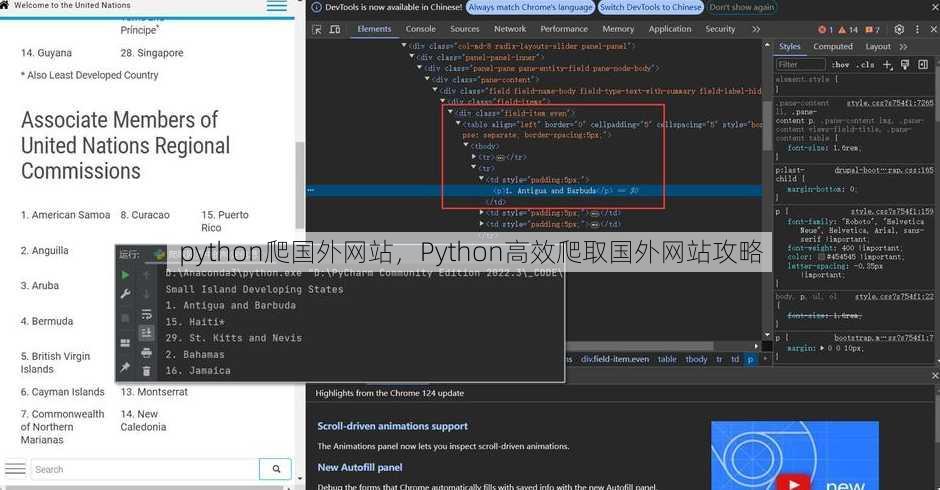Image resolution: width=940 pixels, height=490 pixels.
Task: Open the Performance tab
Action: pos(564,29)
